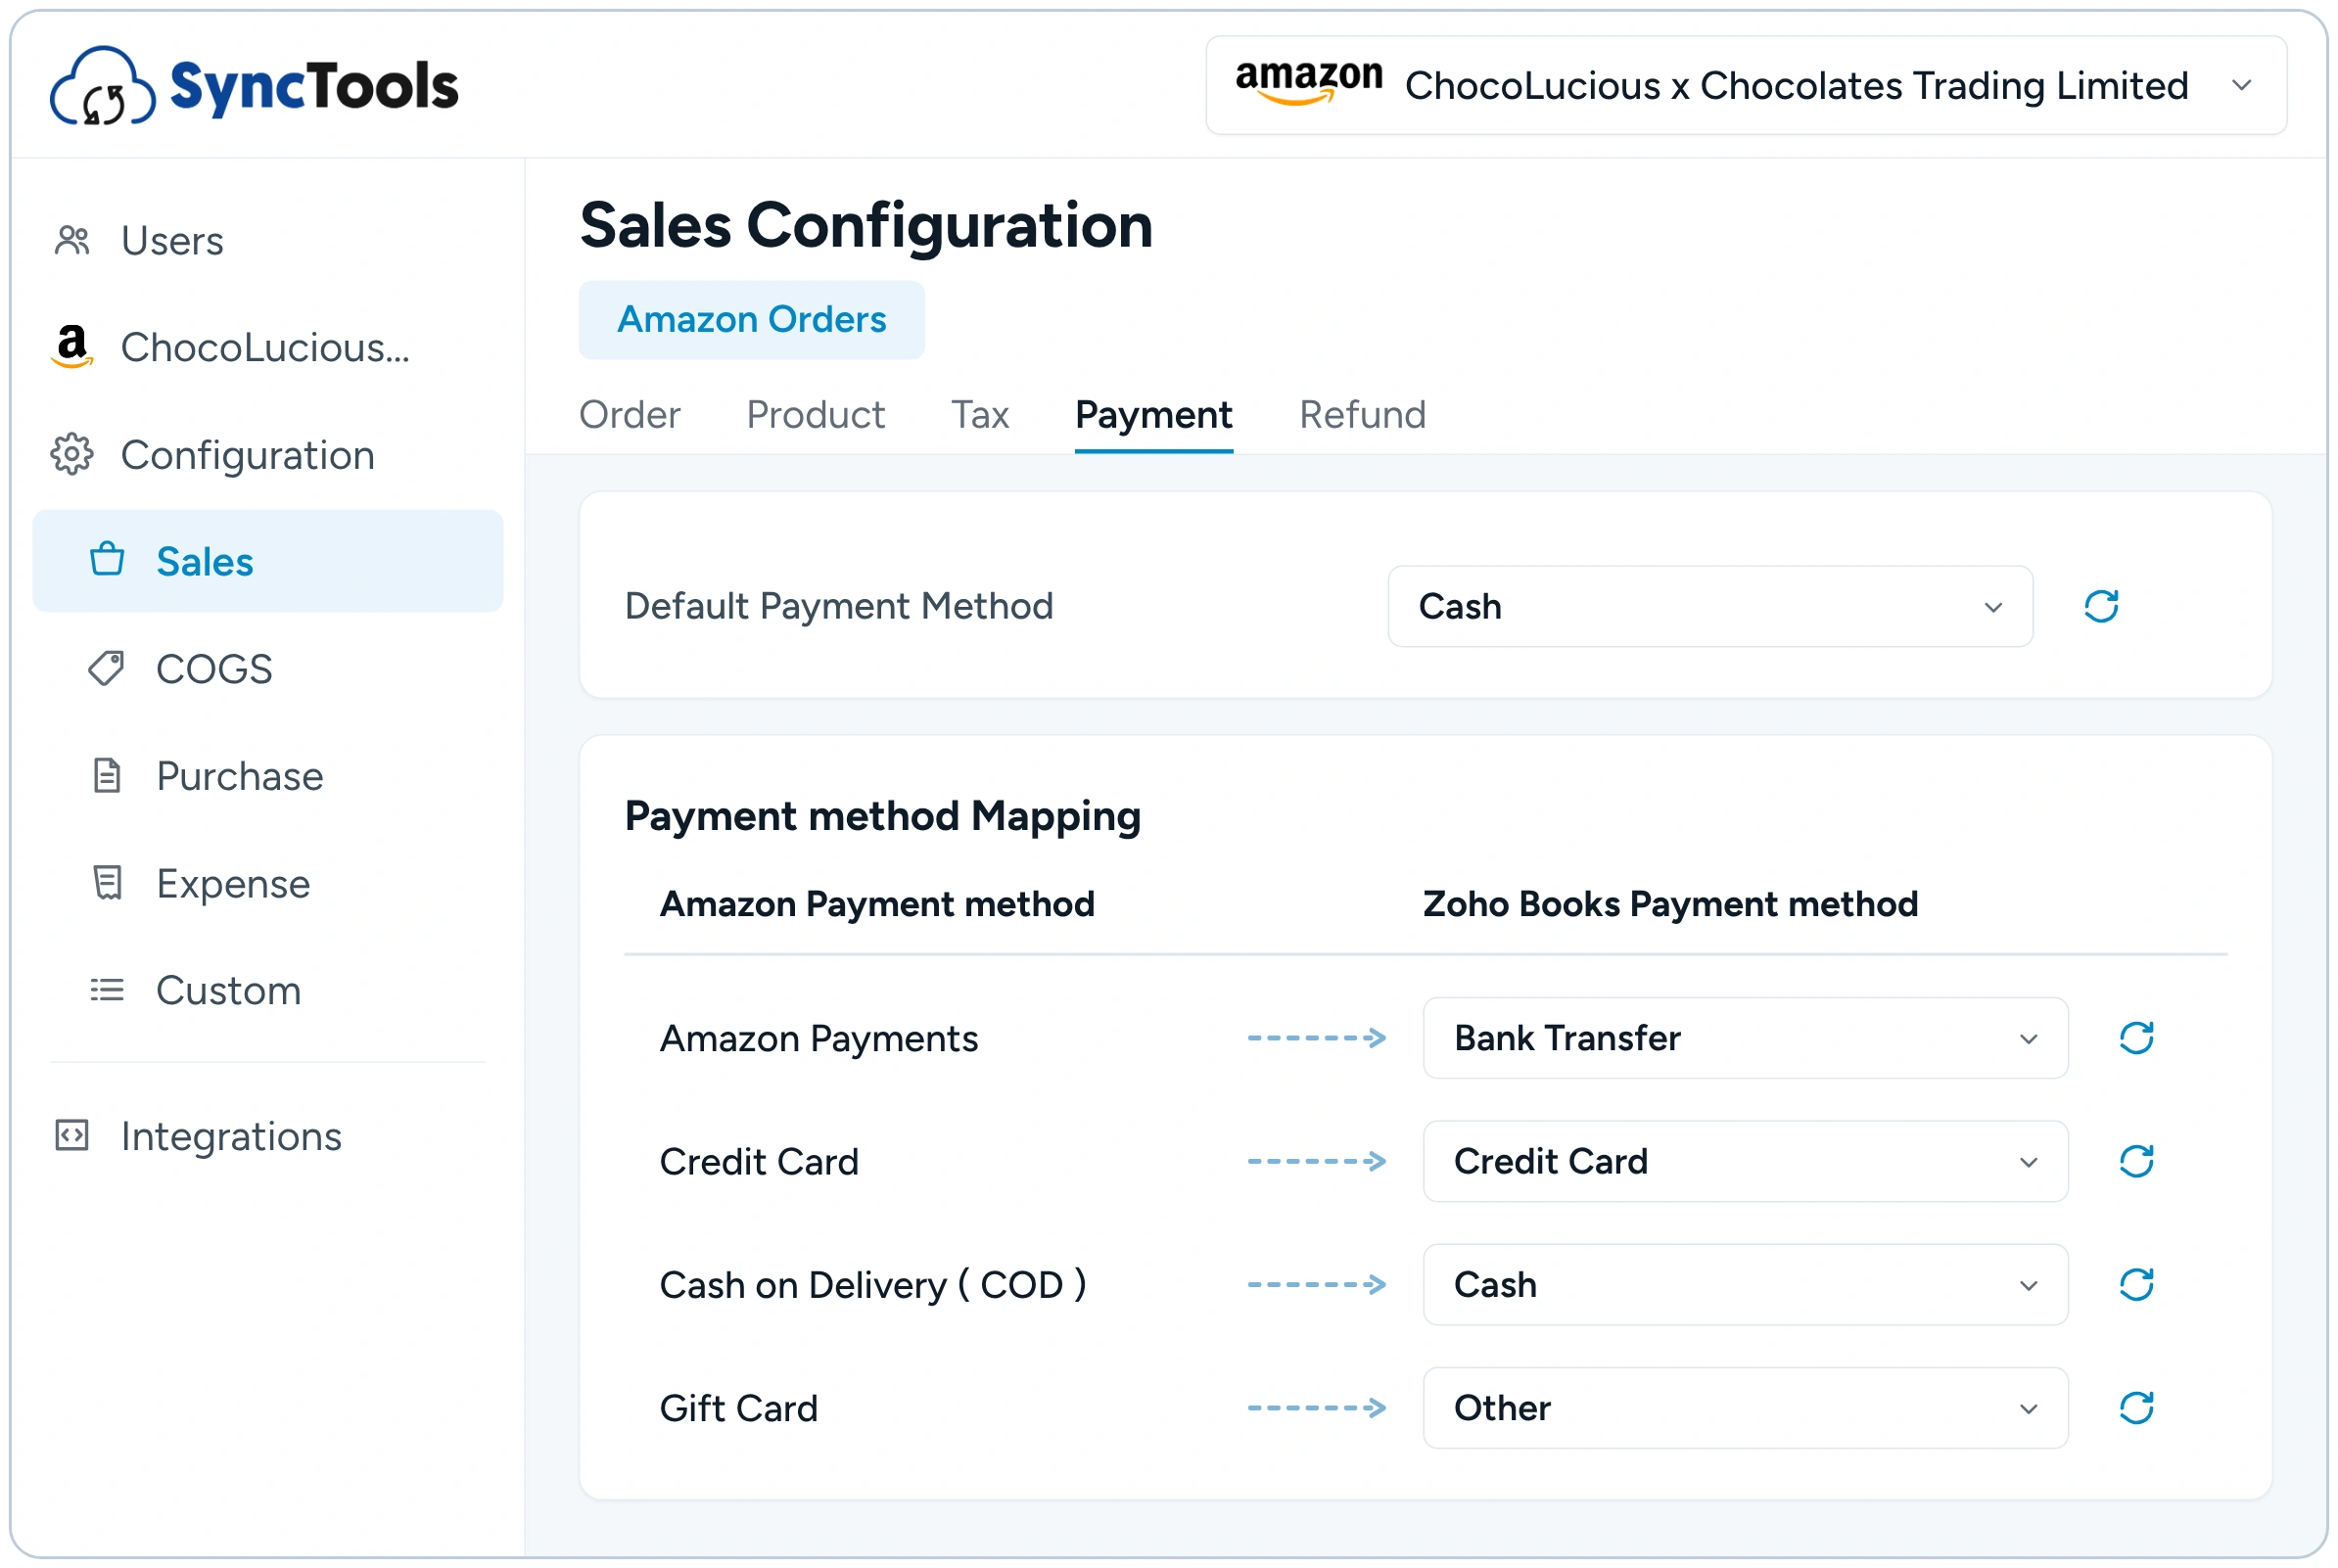Refresh the Cash on Delivery mapping row
The width and height of the screenshot is (2338, 1568).
pyautogui.click(x=2137, y=1285)
